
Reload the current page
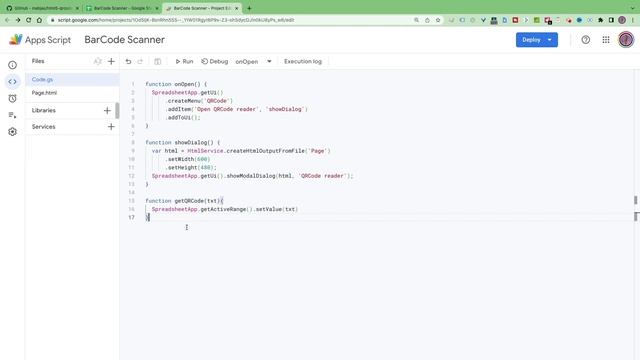pos(29,20)
